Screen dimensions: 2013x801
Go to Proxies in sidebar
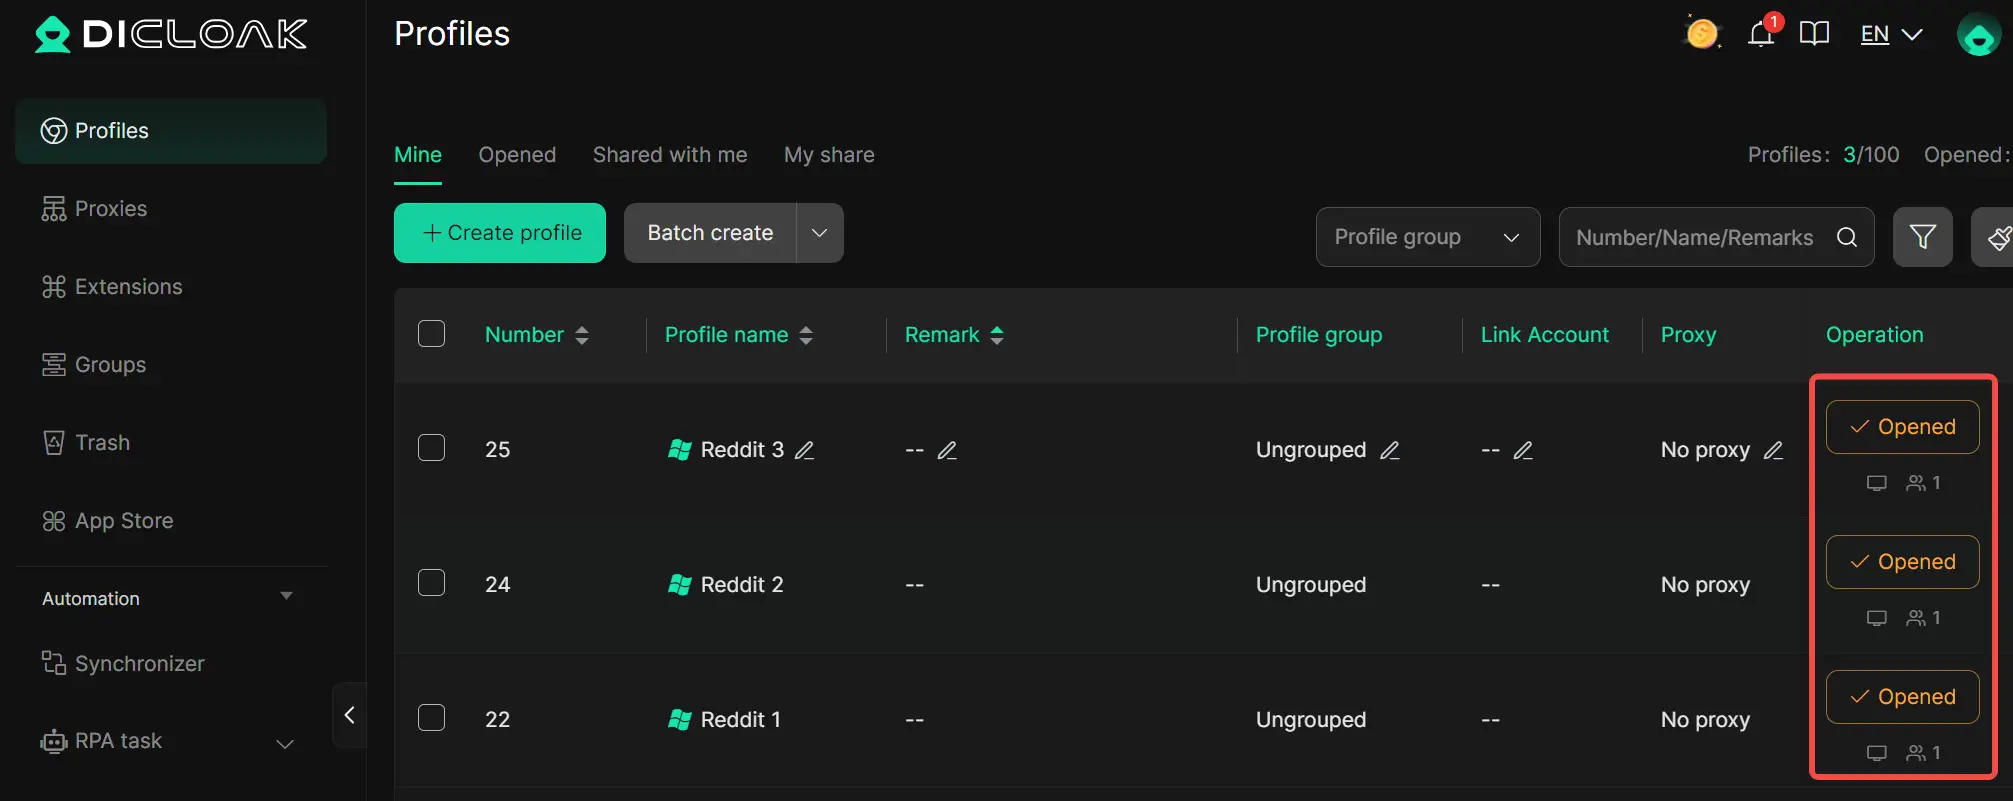pos(110,209)
